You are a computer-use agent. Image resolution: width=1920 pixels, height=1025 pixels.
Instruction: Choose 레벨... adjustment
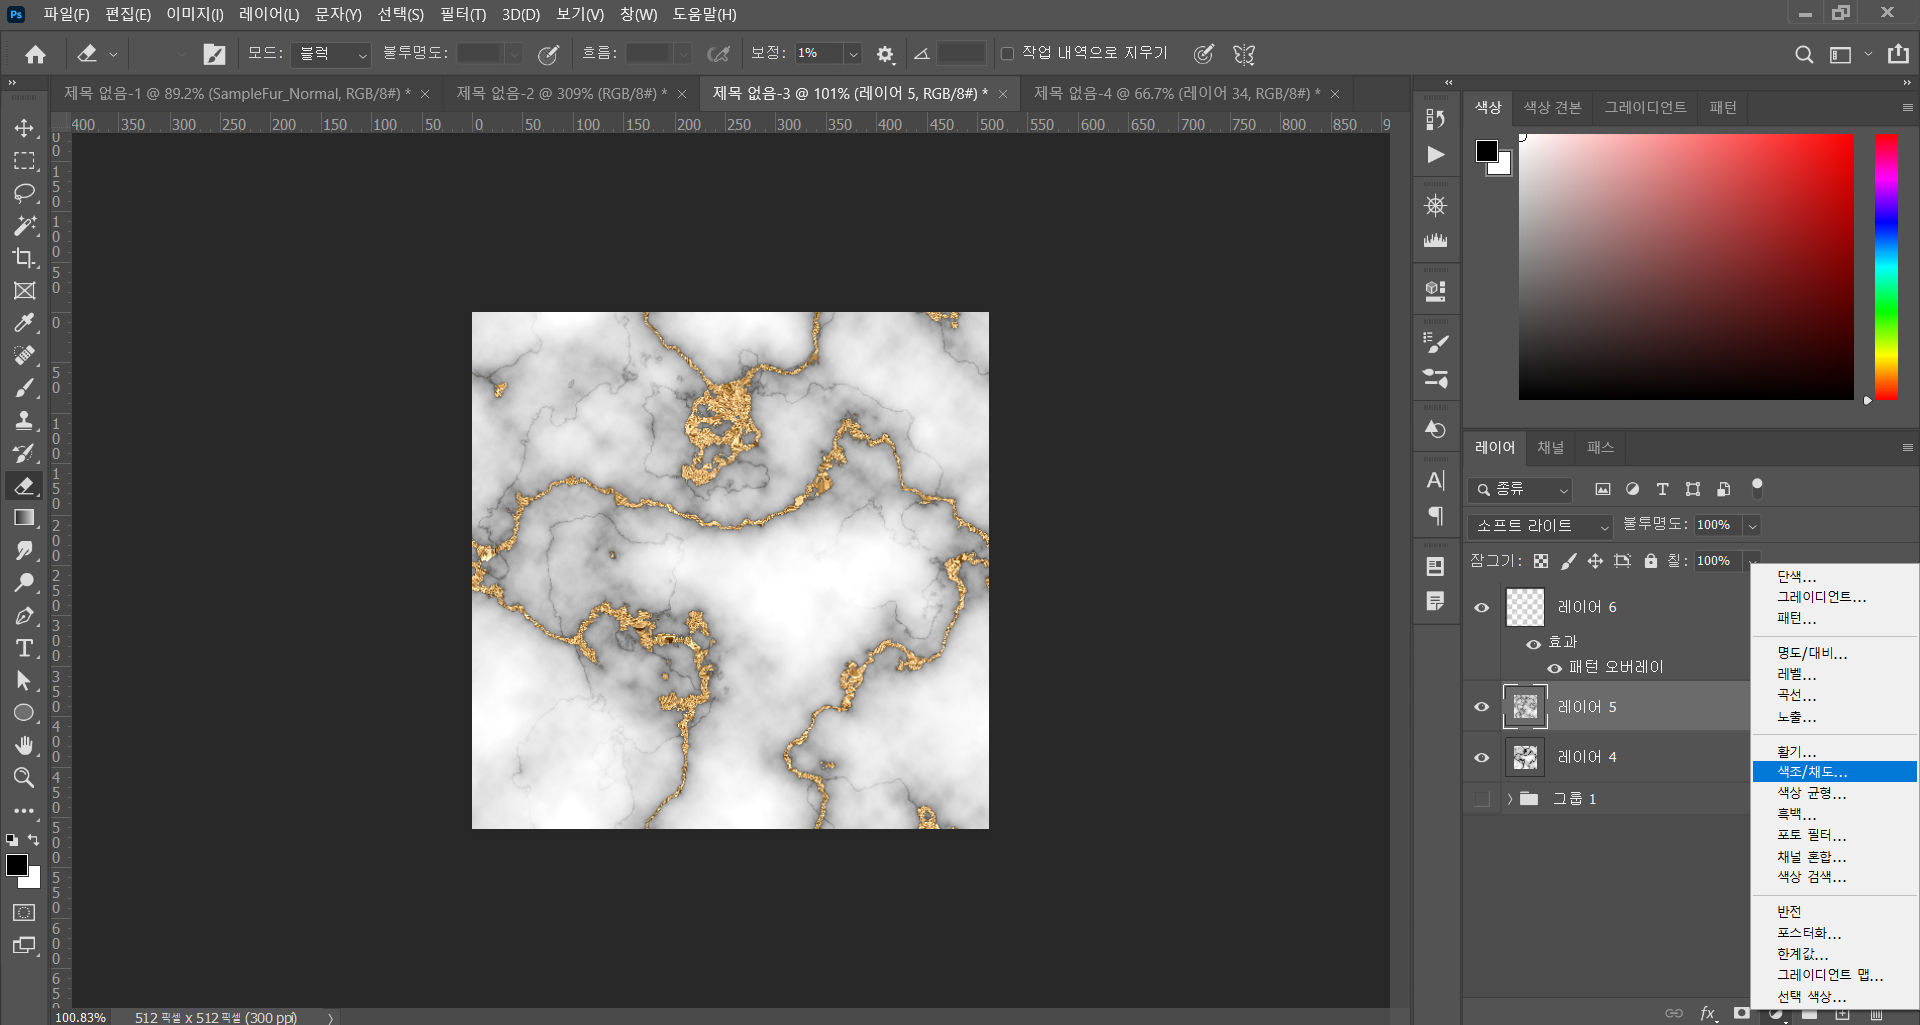coord(1834,674)
